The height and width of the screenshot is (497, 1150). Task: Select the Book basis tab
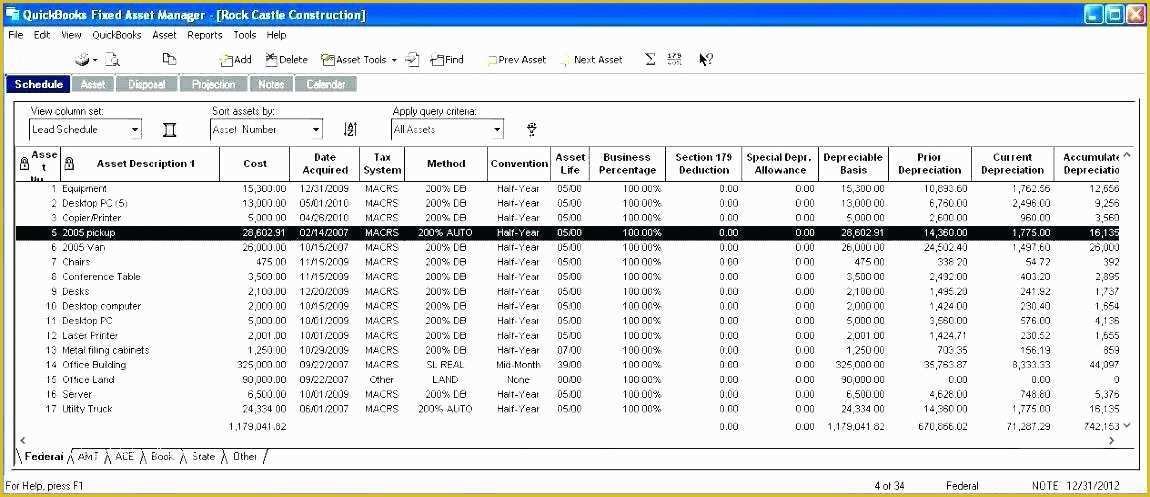point(161,456)
